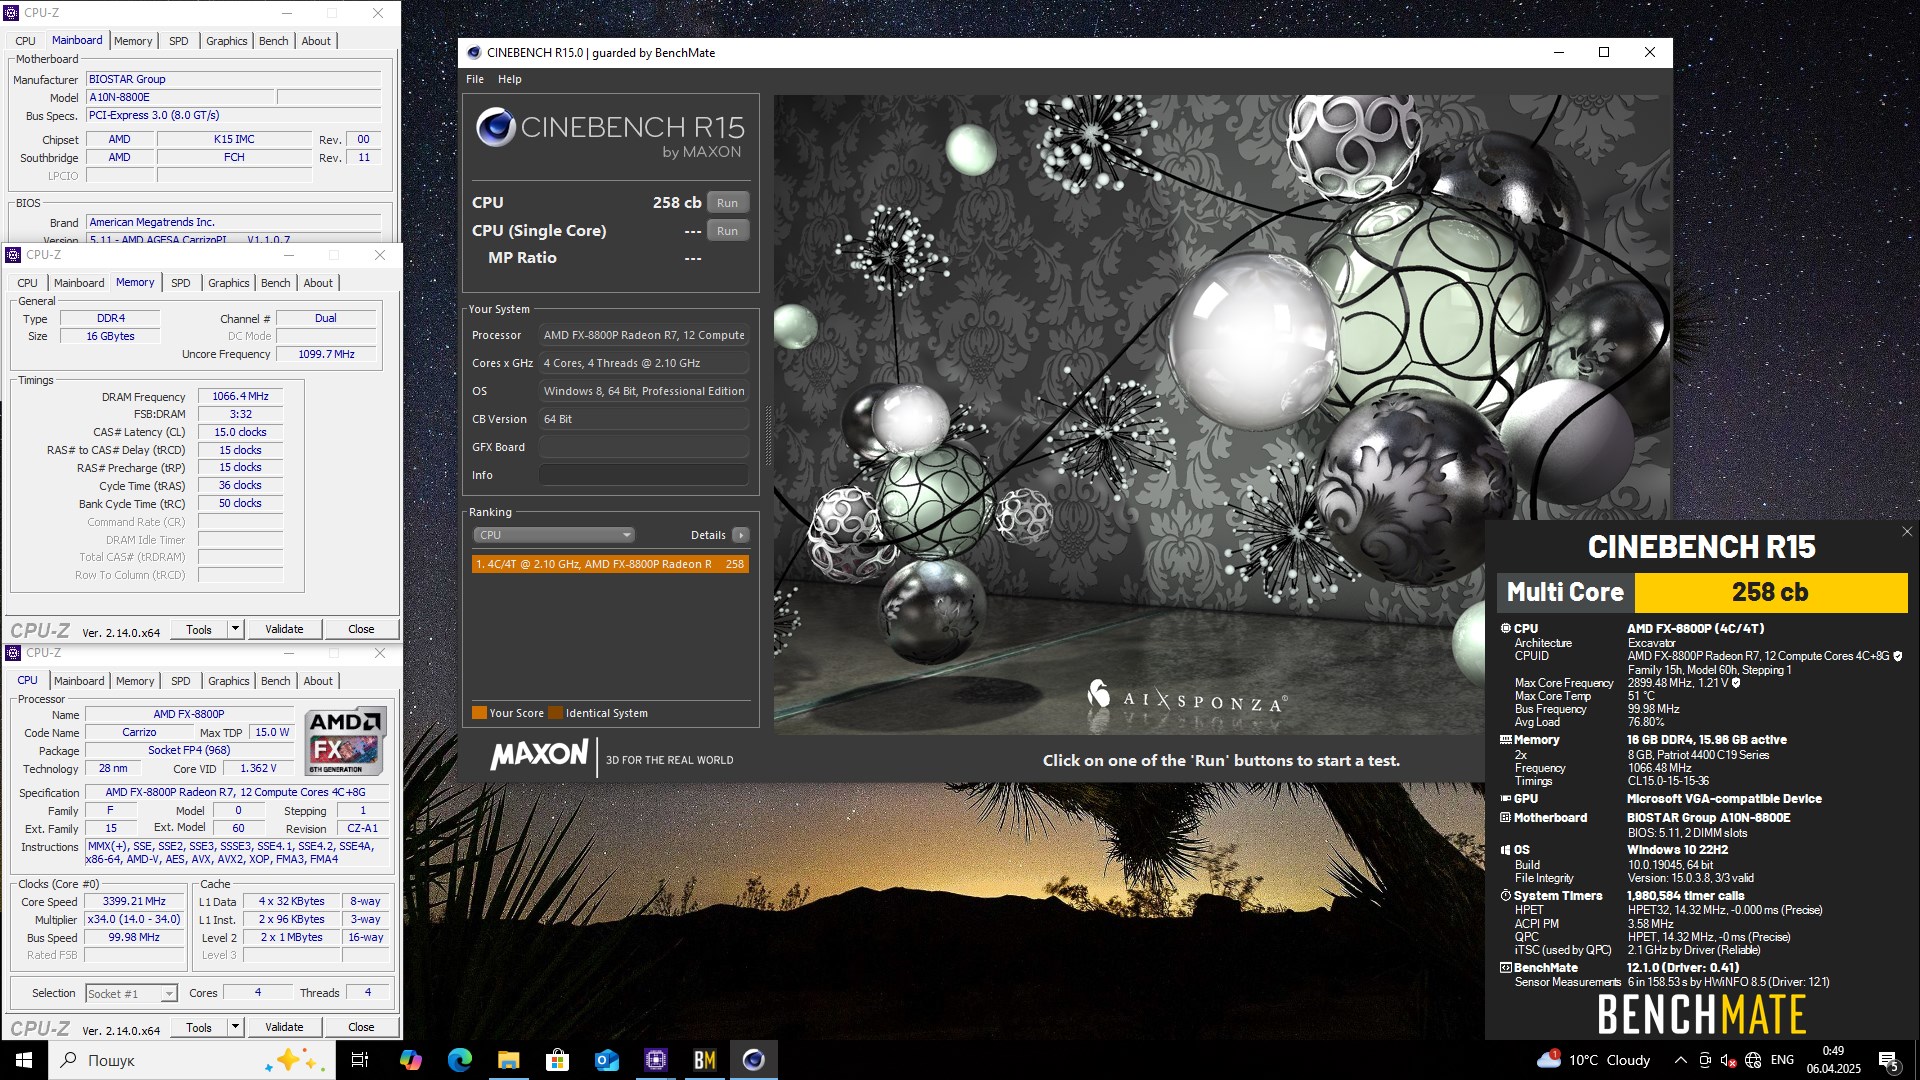The width and height of the screenshot is (1920, 1080).
Task: Click top CPU-Z window title icon
Action: click(x=12, y=13)
